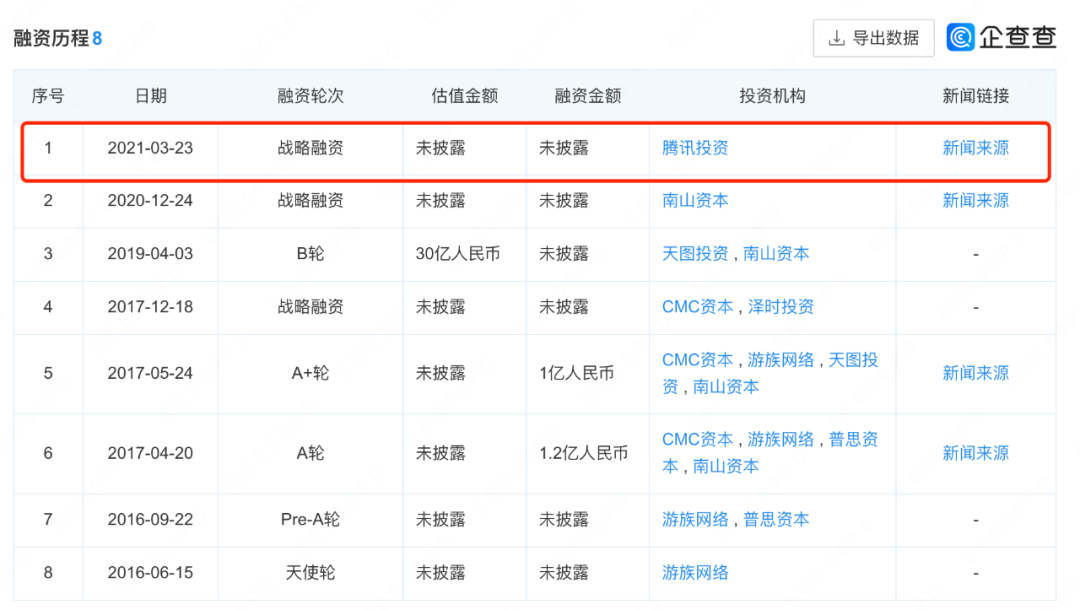Select the date cell 2021-03-23

point(150,148)
